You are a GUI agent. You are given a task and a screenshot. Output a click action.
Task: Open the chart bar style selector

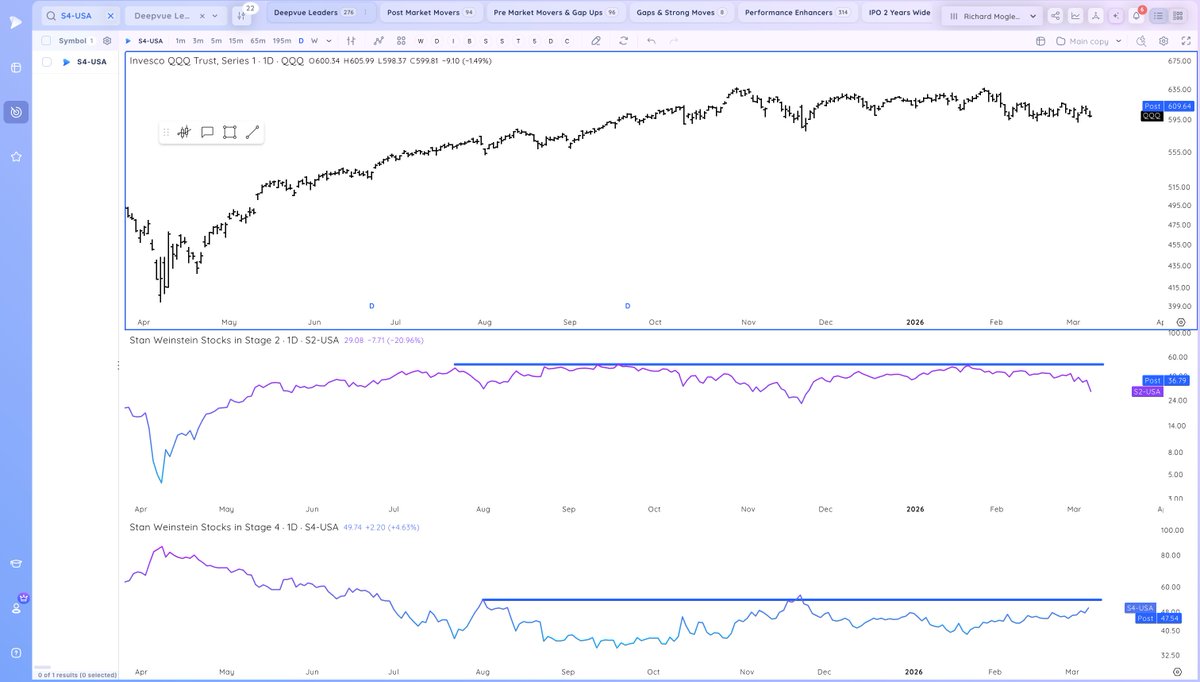click(350, 41)
